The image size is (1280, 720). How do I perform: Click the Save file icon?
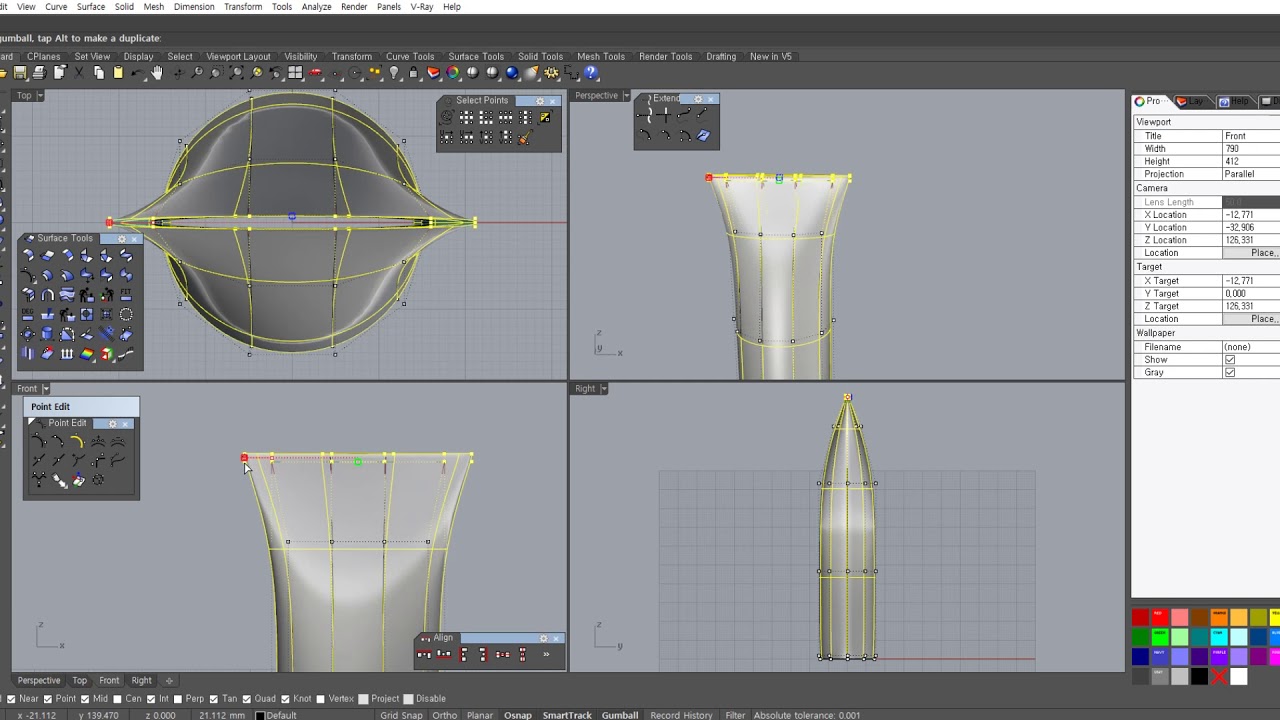pos(20,73)
